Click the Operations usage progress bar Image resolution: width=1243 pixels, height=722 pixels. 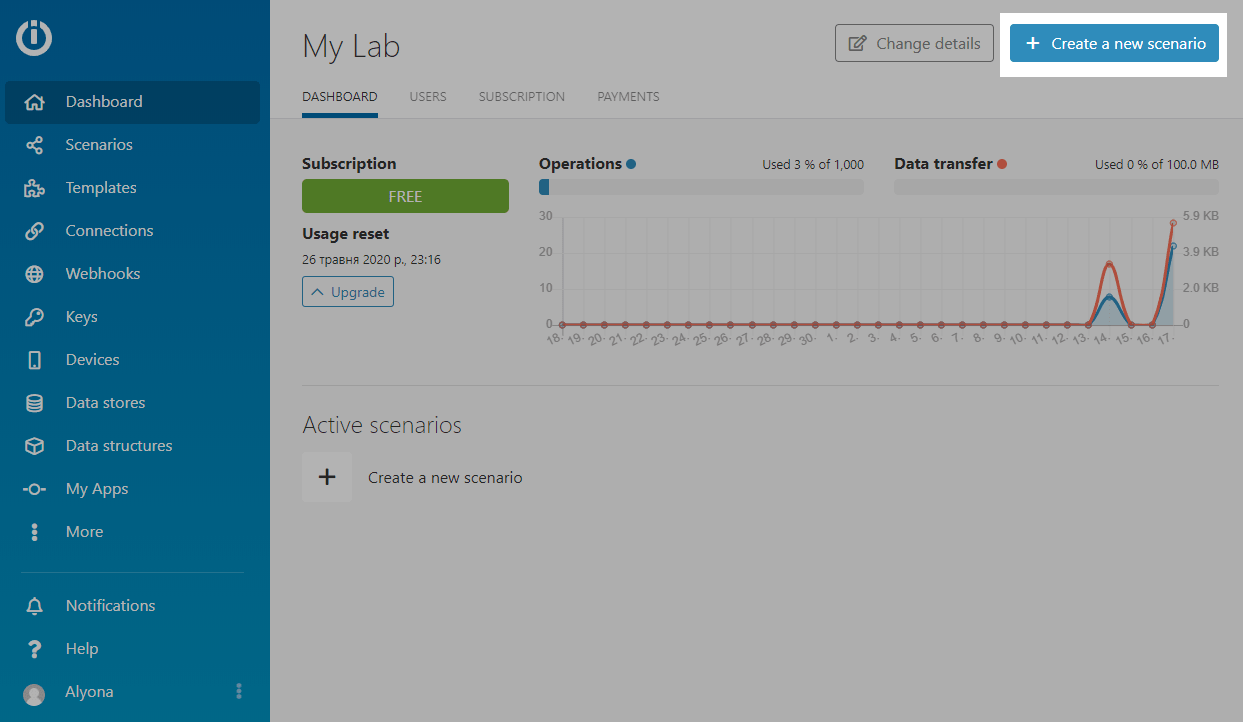(700, 187)
